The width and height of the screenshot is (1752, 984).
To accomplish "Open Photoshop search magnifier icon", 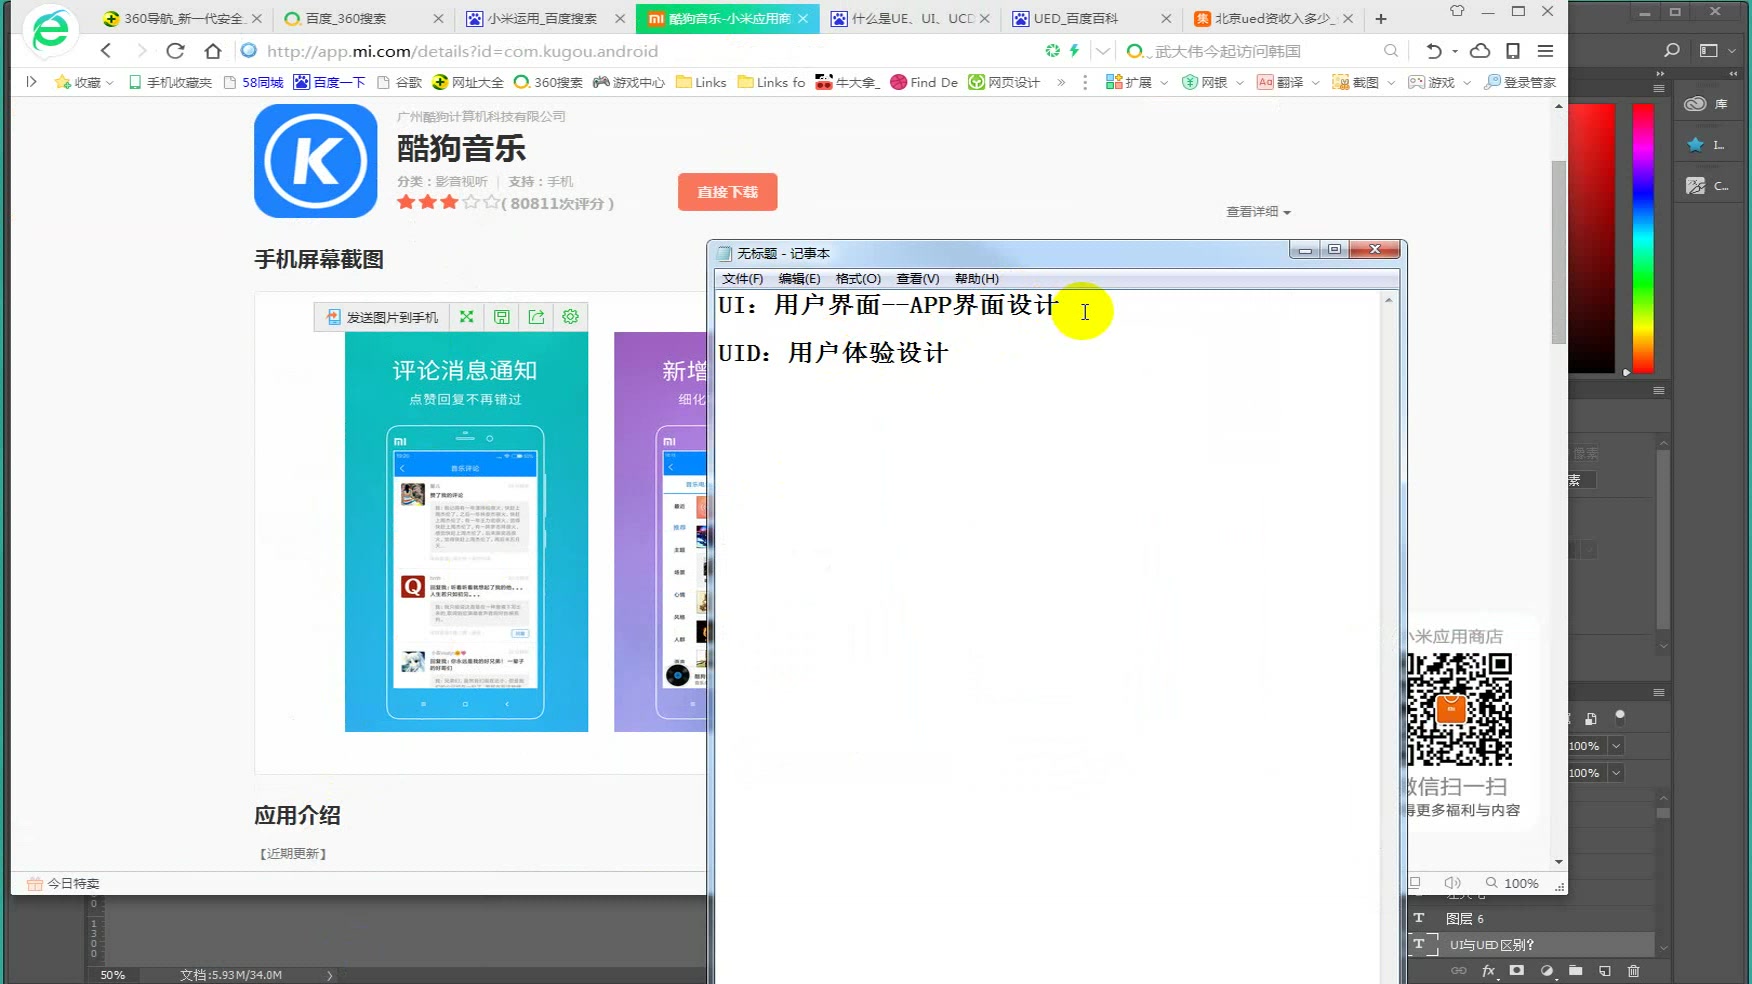I will [1671, 50].
